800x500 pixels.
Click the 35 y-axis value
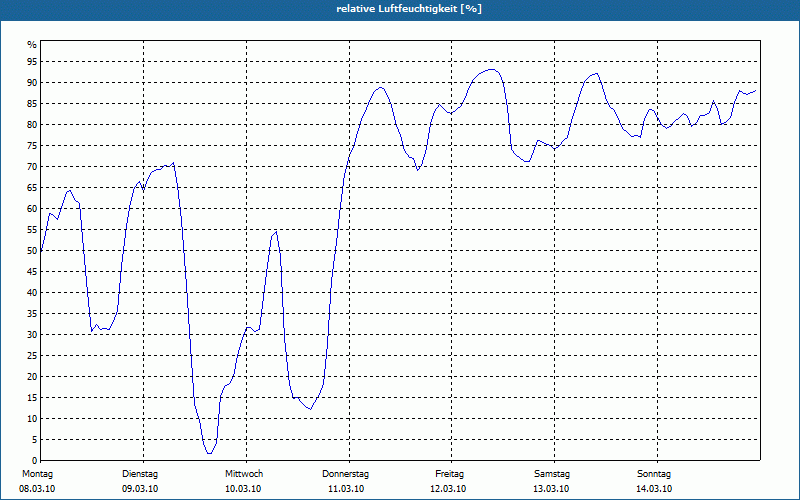pyautogui.click(x=32, y=314)
